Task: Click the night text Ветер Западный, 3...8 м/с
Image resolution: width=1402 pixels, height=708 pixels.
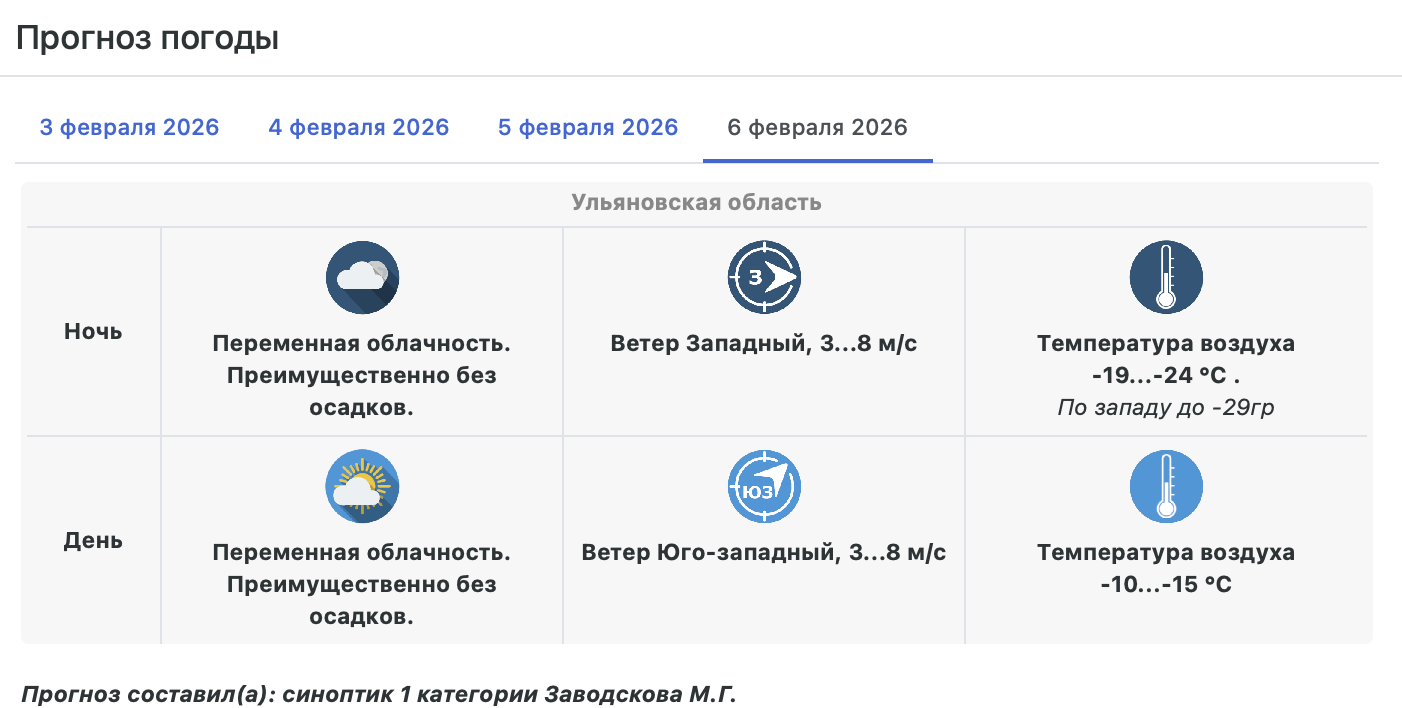Action: click(x=764, y=344)
